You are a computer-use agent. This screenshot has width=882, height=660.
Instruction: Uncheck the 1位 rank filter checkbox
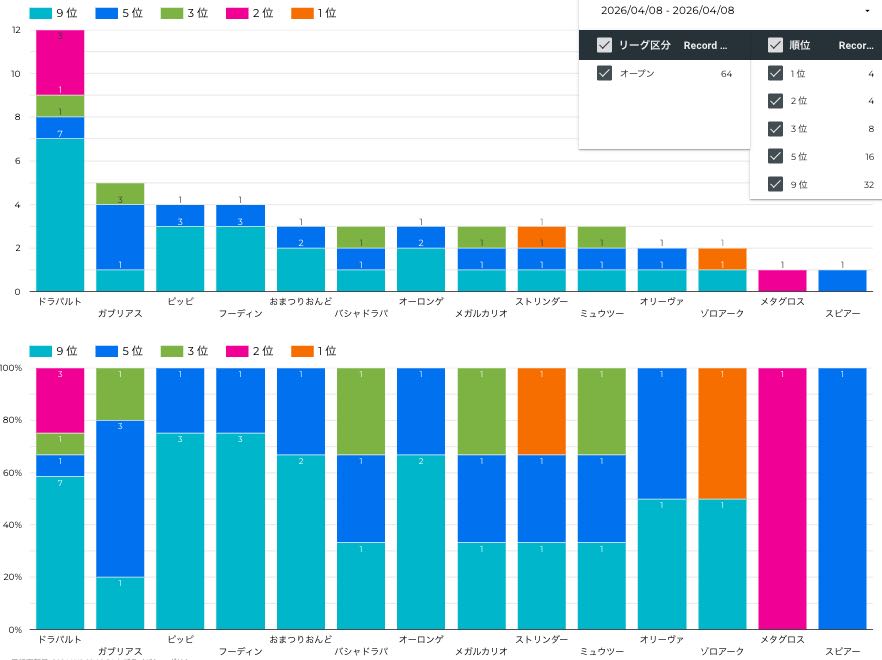click(x=774, y=73)
